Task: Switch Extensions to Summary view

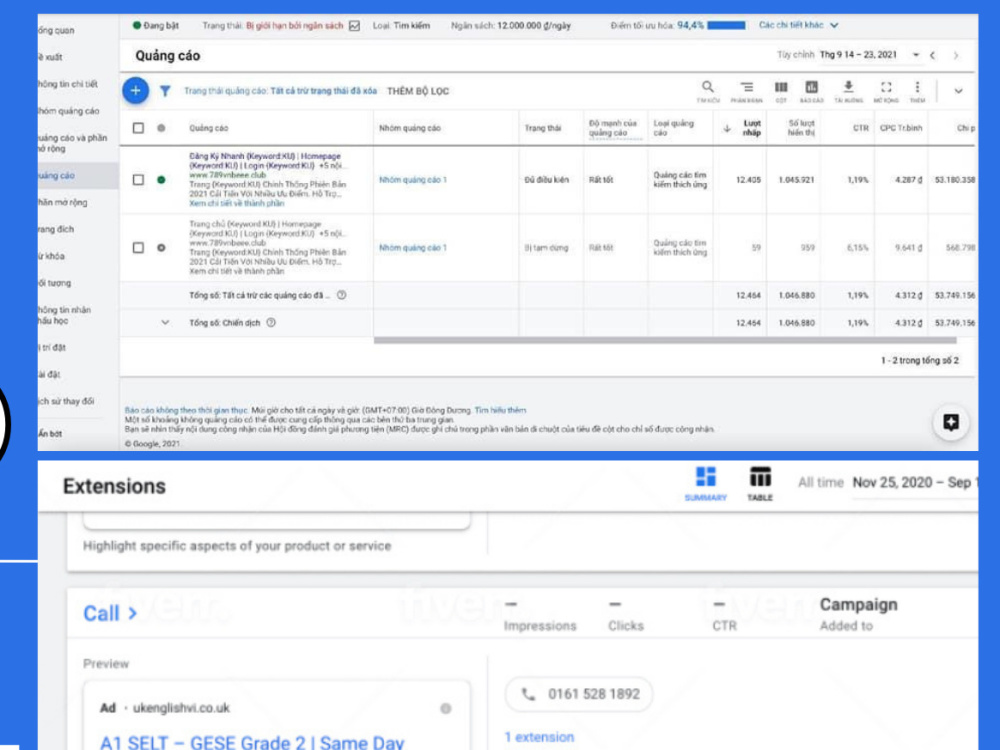Action: tap(705, 484)
